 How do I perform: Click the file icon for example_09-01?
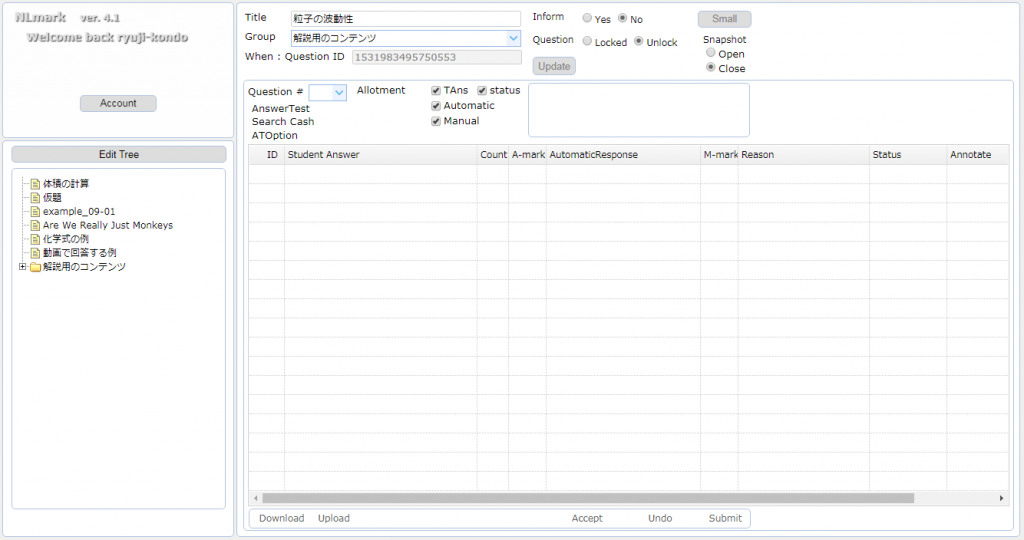pos(35,212)
